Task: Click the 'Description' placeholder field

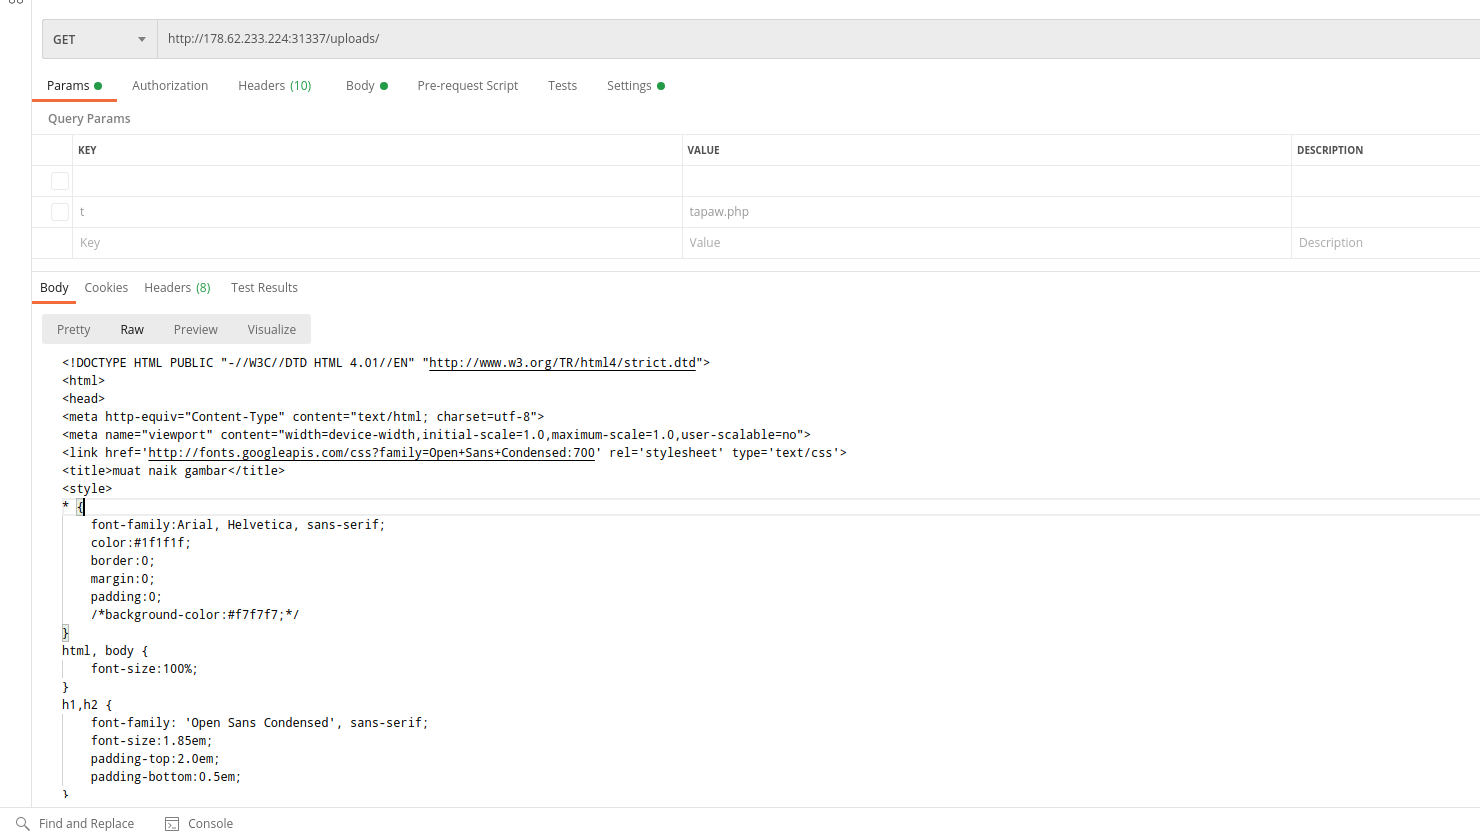Action: point(1385,243)
